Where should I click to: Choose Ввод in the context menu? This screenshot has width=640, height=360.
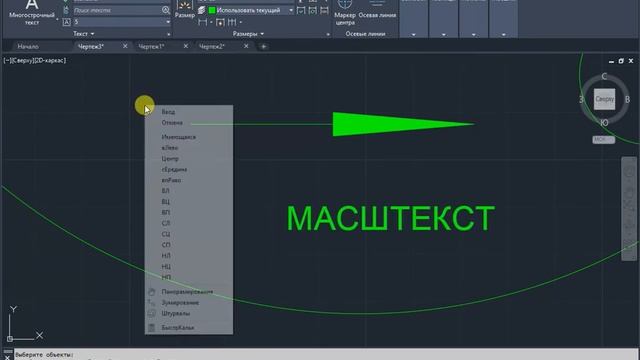tap(189, 112)
